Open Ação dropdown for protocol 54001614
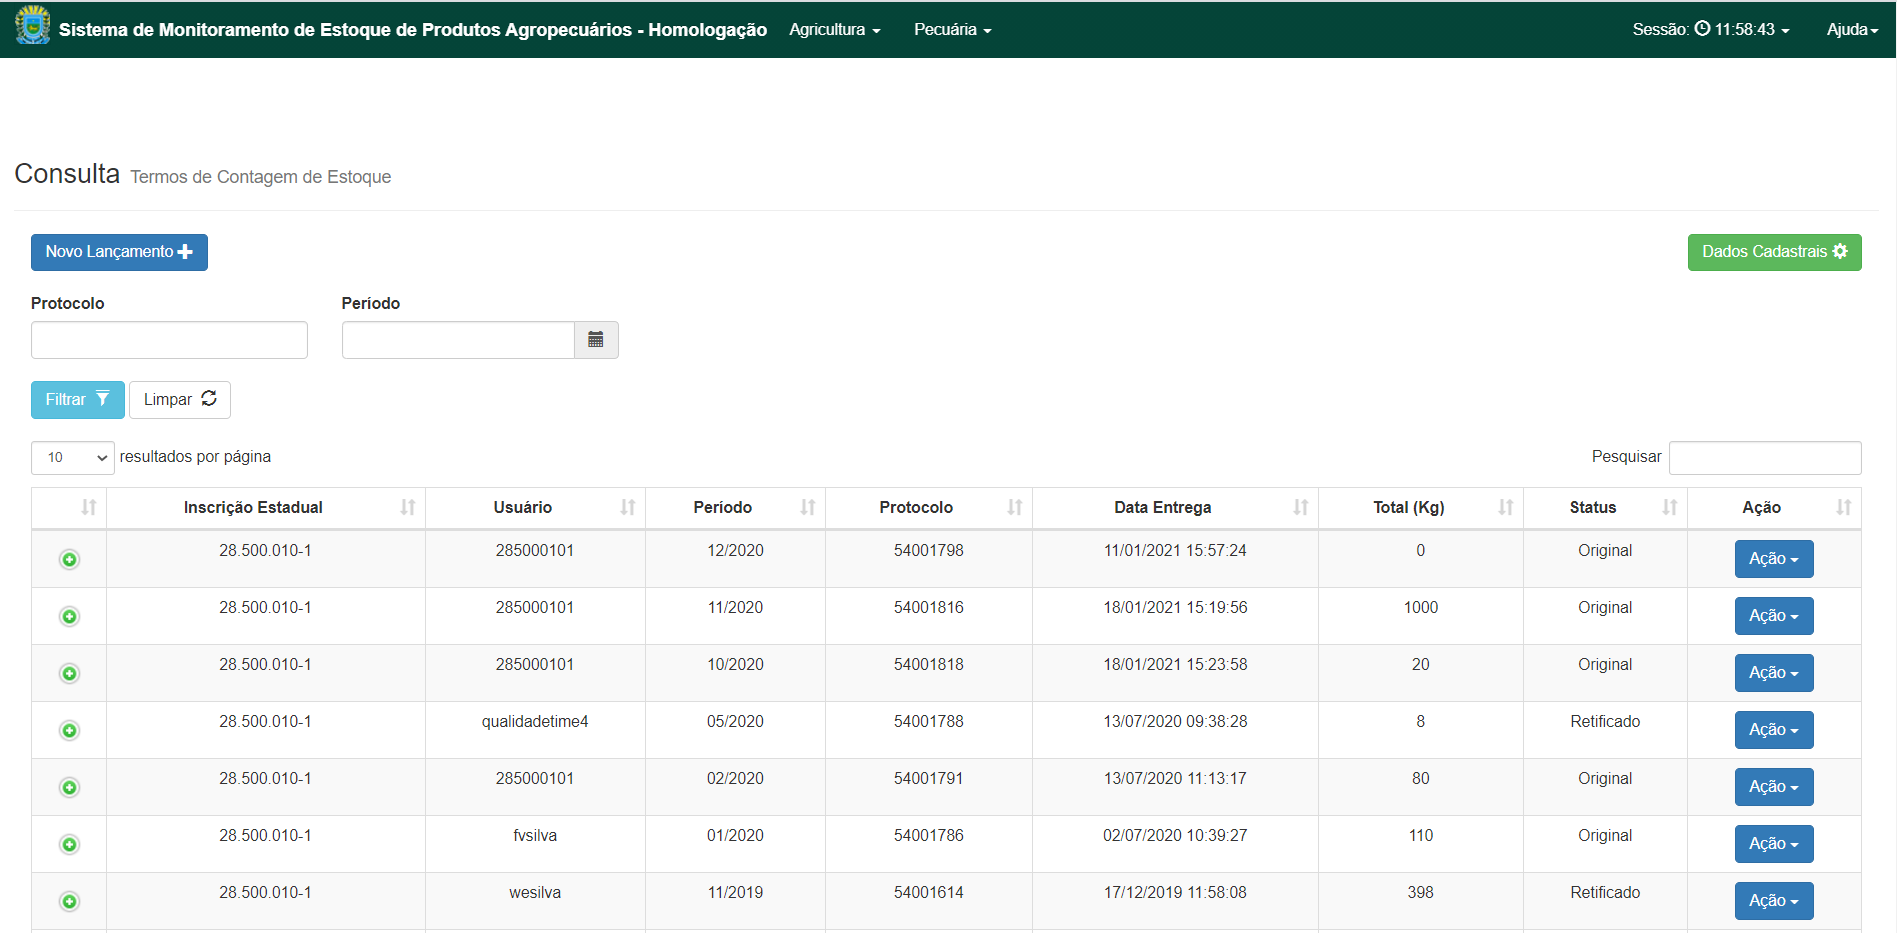Image resolution: width=1897 pixels, height=933 pixels. pos(1773,901)
